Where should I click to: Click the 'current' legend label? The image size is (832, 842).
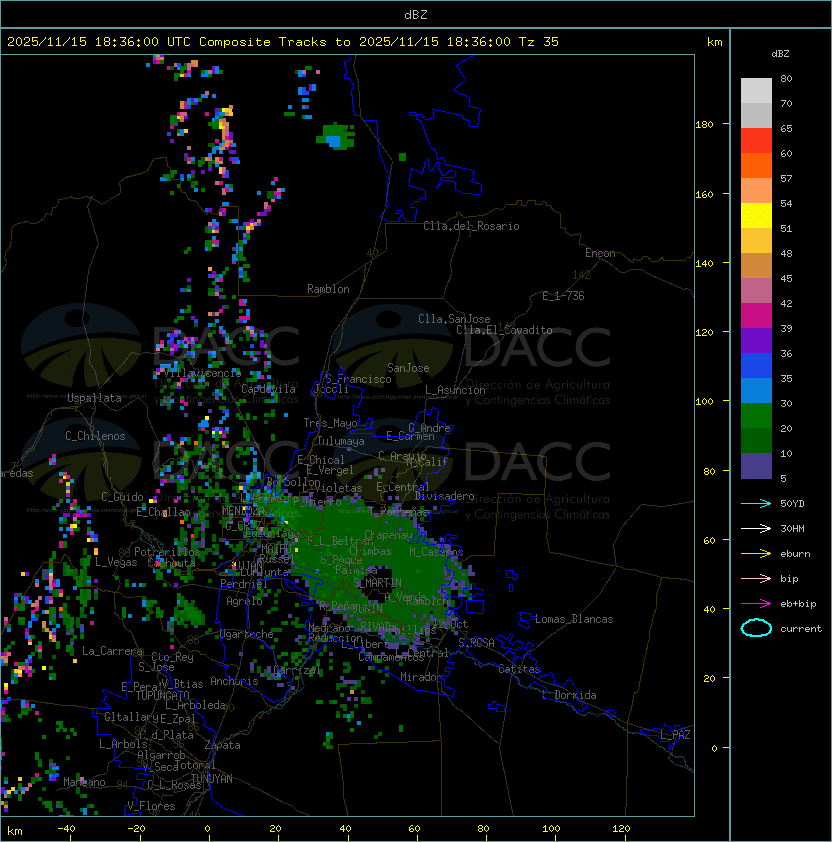801,628
